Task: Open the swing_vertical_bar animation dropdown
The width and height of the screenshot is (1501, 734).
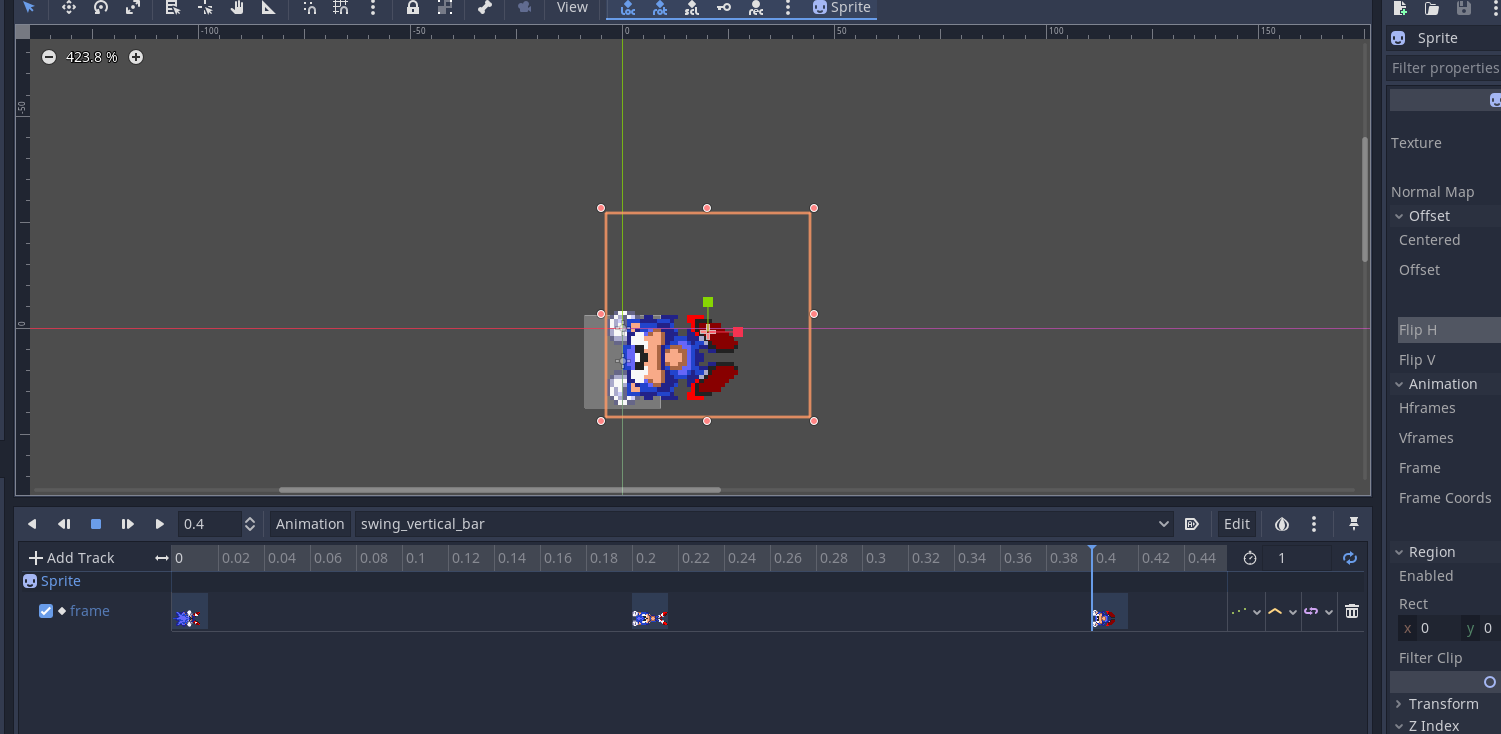Action: [x=1162, y=523]
